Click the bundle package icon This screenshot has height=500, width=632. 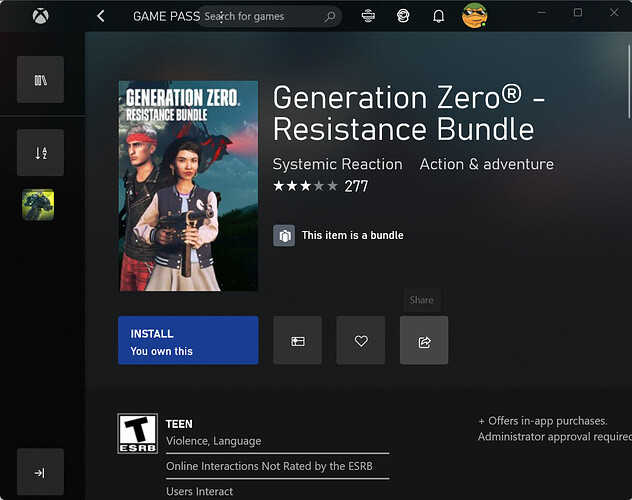[x=284, y=235]
